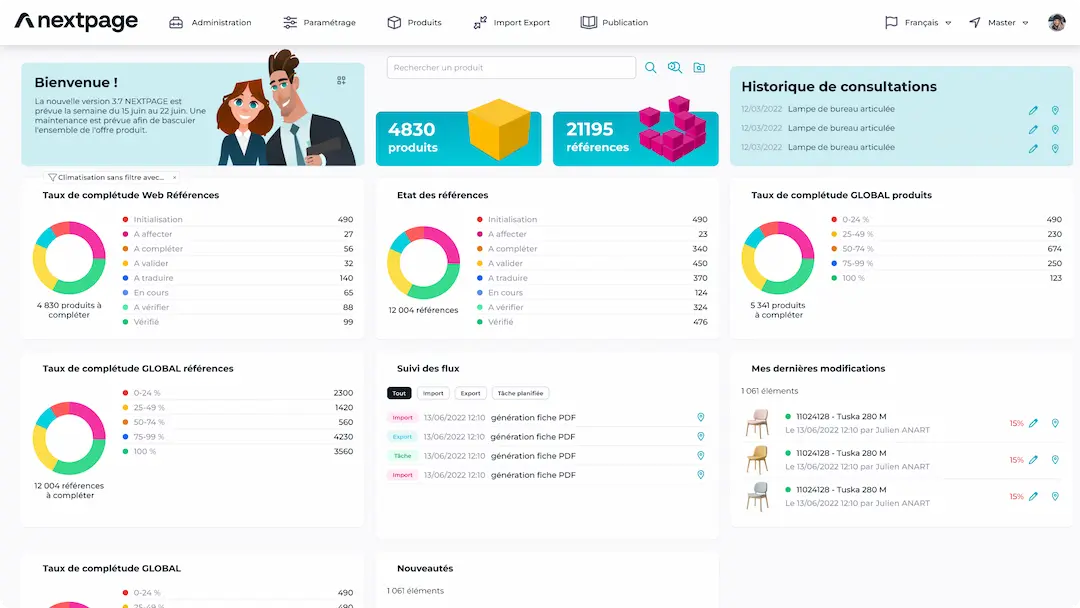Screen dimensions: 1080x608
Task: Open the Paramétrage menu
Action: pyautogui.click(x=319, y=22)
